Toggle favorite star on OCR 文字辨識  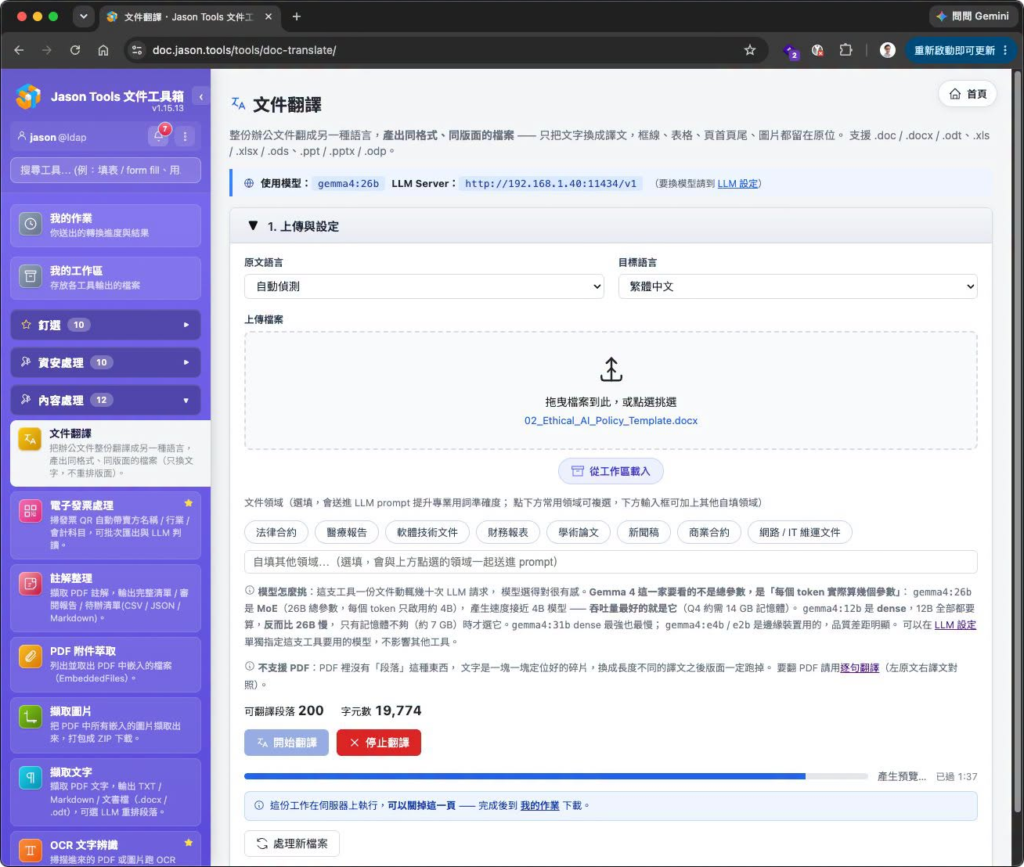(188, 843)
